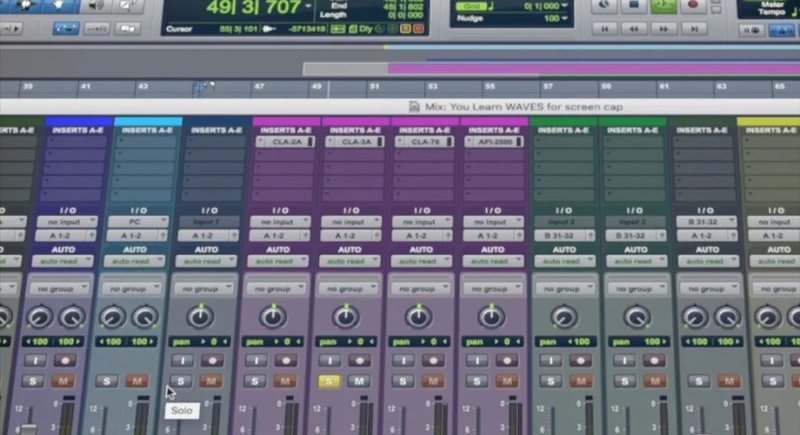The width and height of the screenshot is (800, 435).
Task: Click the AUTO label on API-2500 track
Action: [492, 249]
